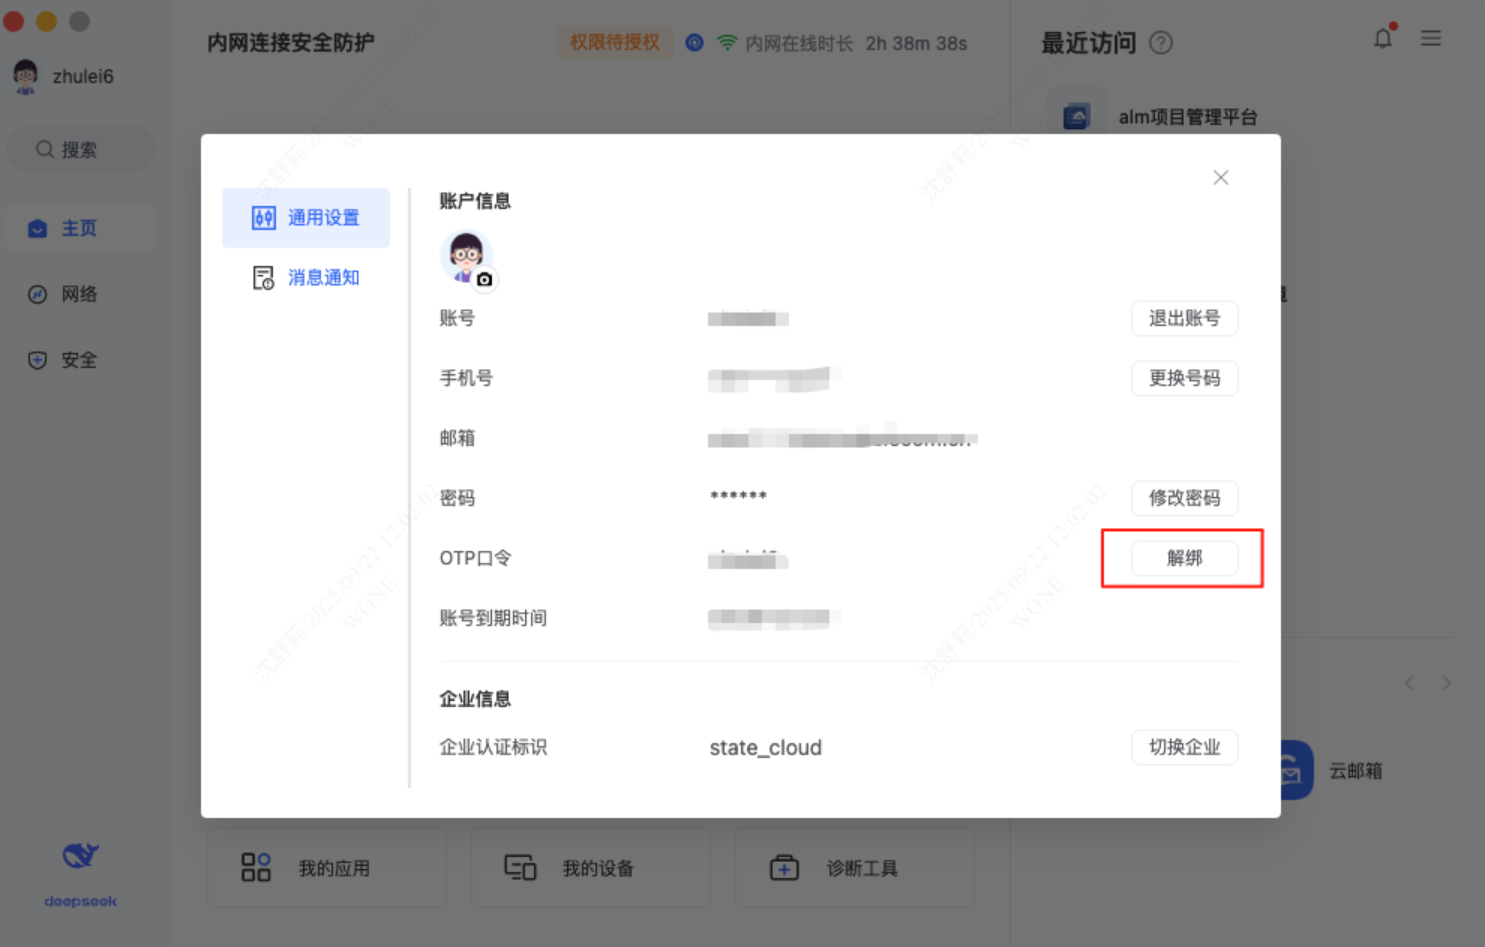This screenshot has width=1485, height=947.
Task: Change avatar via the camera icon
Action: point(485,280)
